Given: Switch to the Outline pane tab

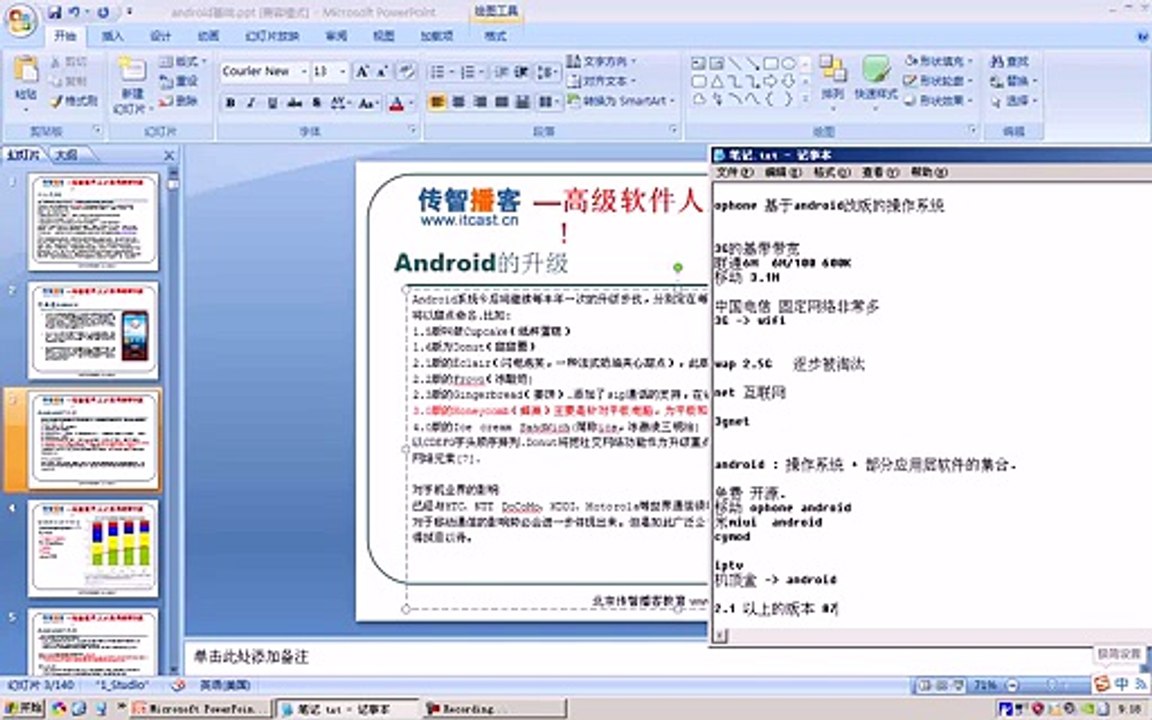Looking at the screenshot, I should coord(67,155).
